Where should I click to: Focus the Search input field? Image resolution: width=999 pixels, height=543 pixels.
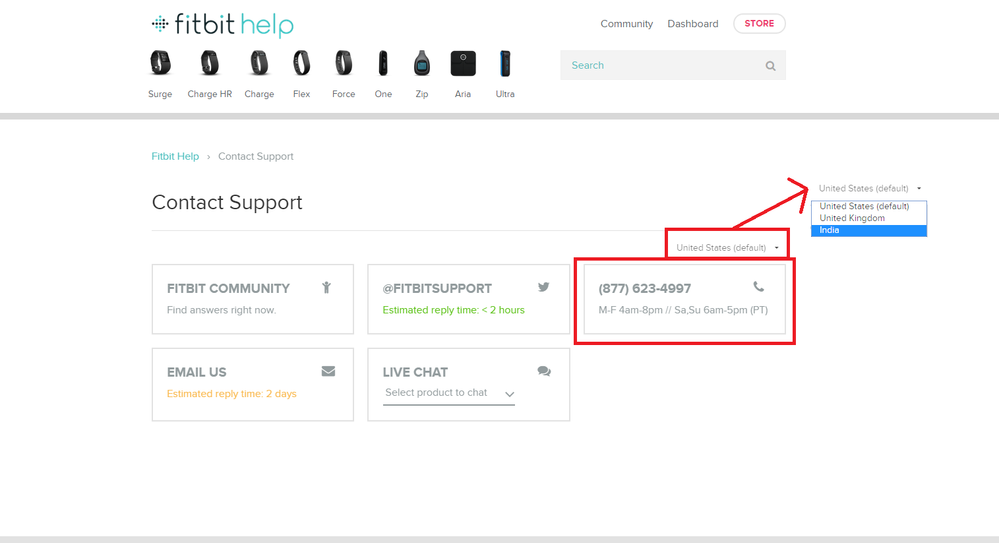pos(673,65)
